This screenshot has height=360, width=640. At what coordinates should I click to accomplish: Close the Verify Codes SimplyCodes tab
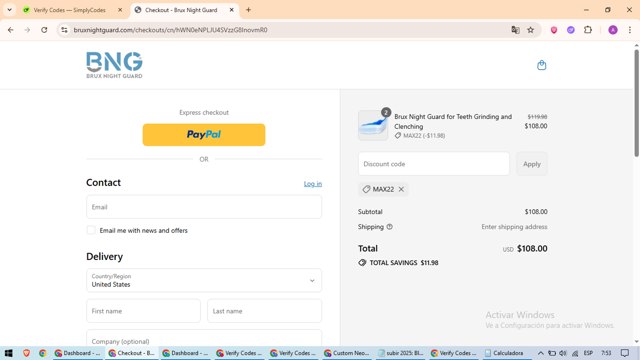point(120,10)
